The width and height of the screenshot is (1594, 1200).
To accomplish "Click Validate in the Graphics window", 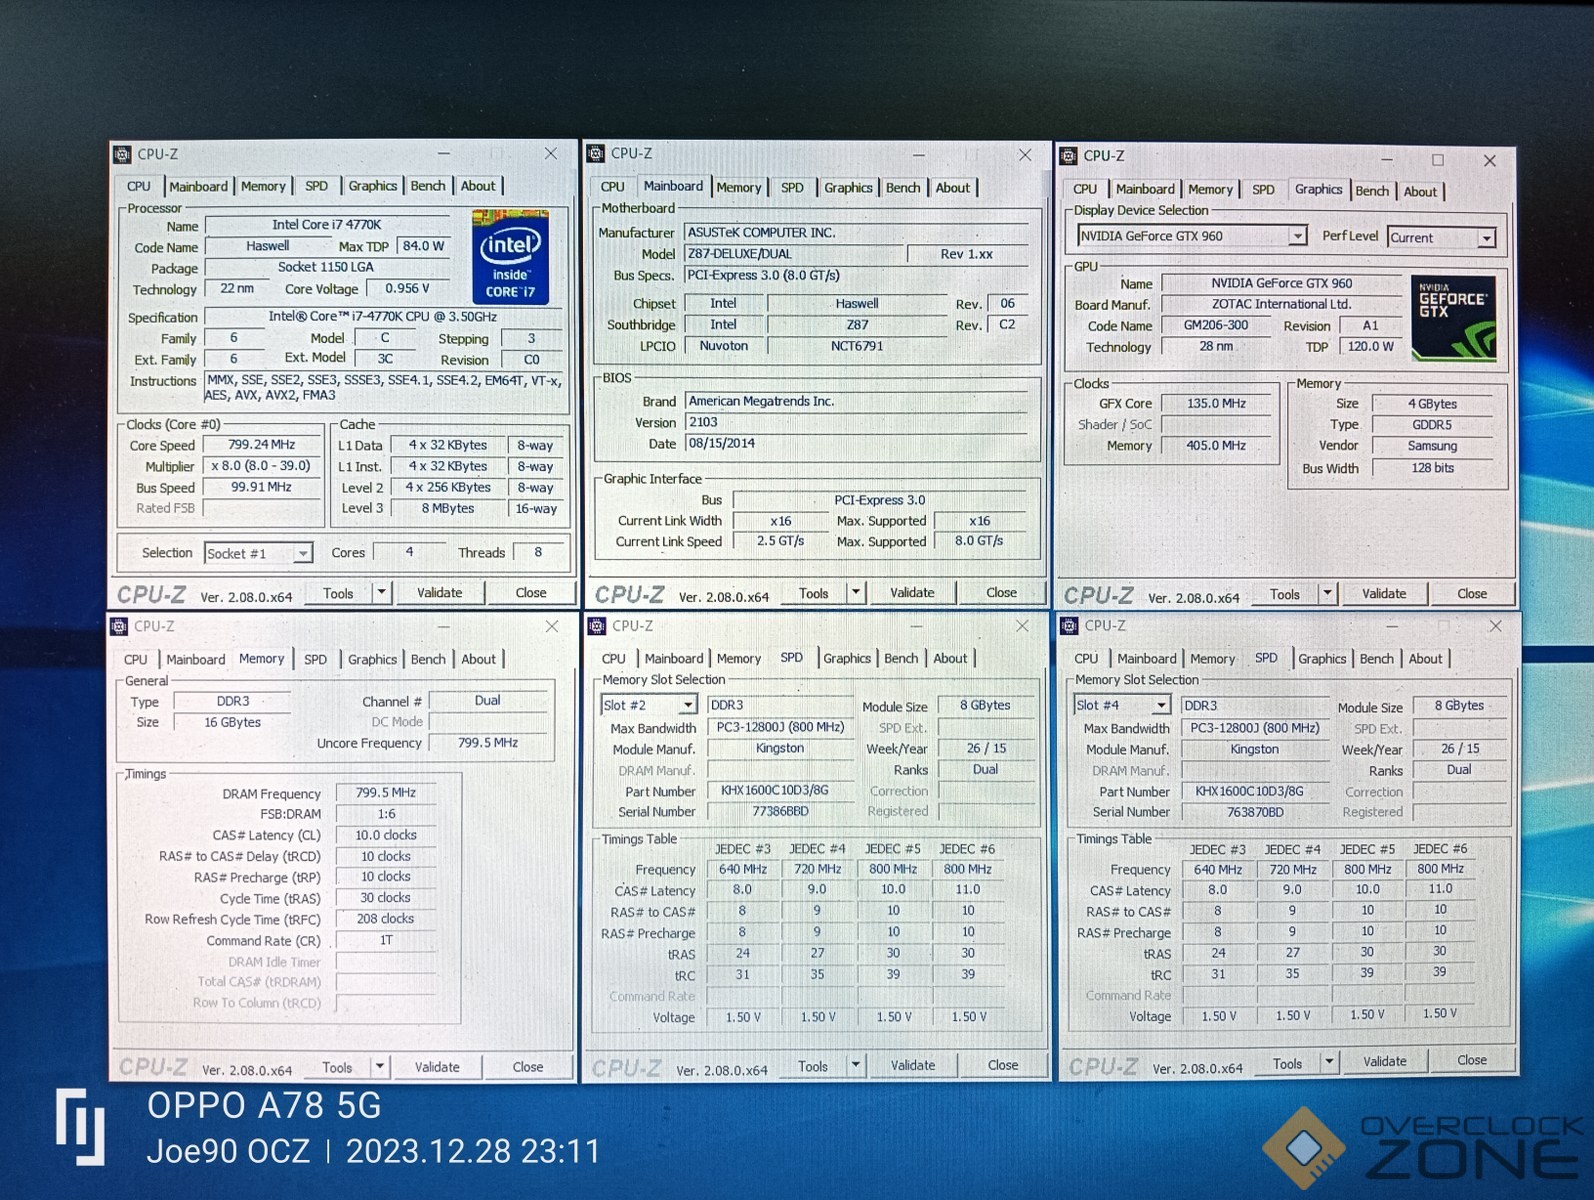I will click(1384, 593).
